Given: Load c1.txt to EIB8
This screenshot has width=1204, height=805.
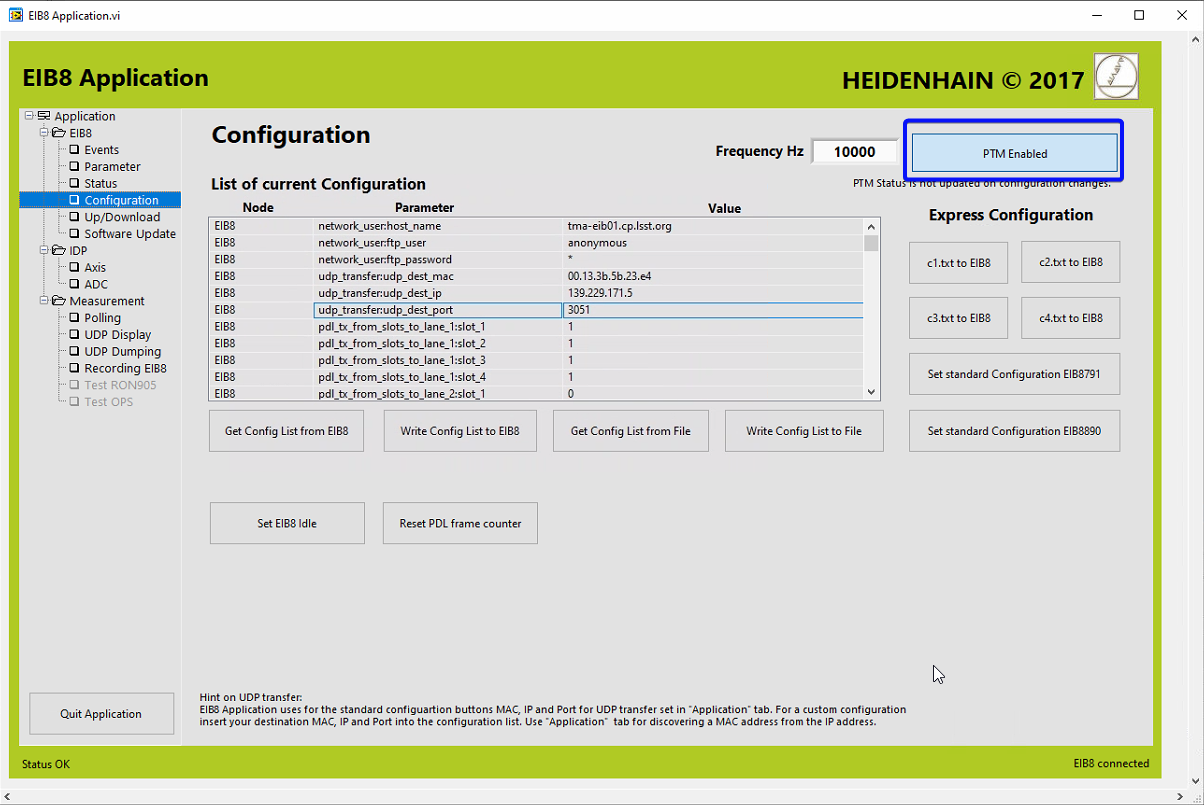Looking at the screenshot, I should coord(959,262).
